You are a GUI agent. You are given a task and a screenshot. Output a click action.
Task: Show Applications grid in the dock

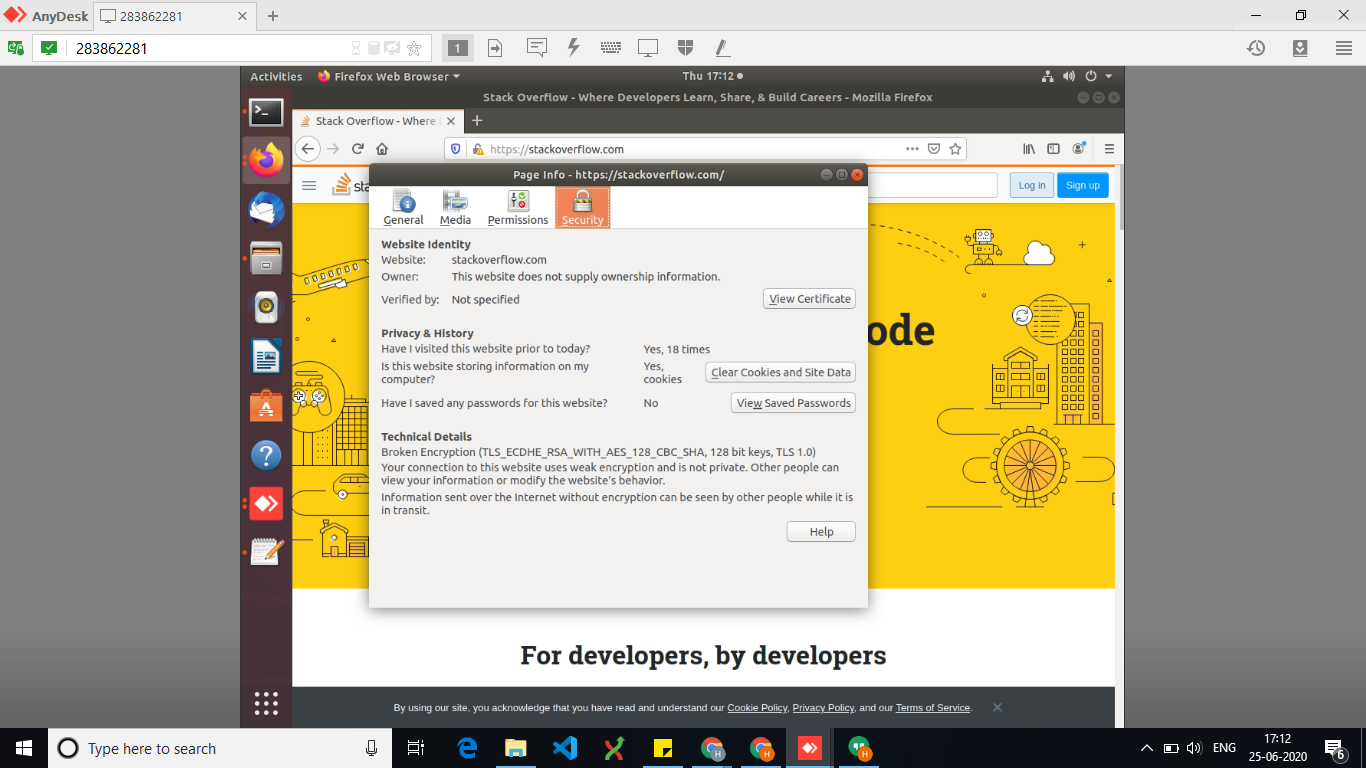pyautogui.click(x=266, y=703)
